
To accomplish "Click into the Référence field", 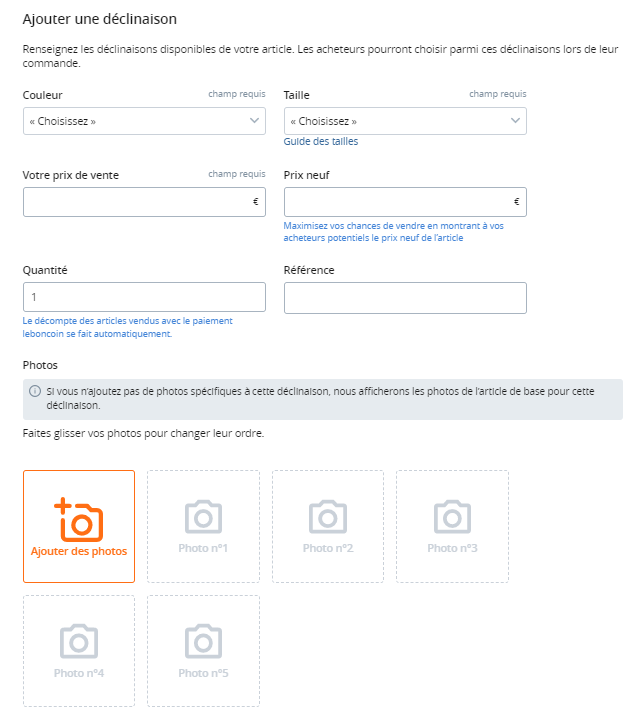I will click(405, 298).
